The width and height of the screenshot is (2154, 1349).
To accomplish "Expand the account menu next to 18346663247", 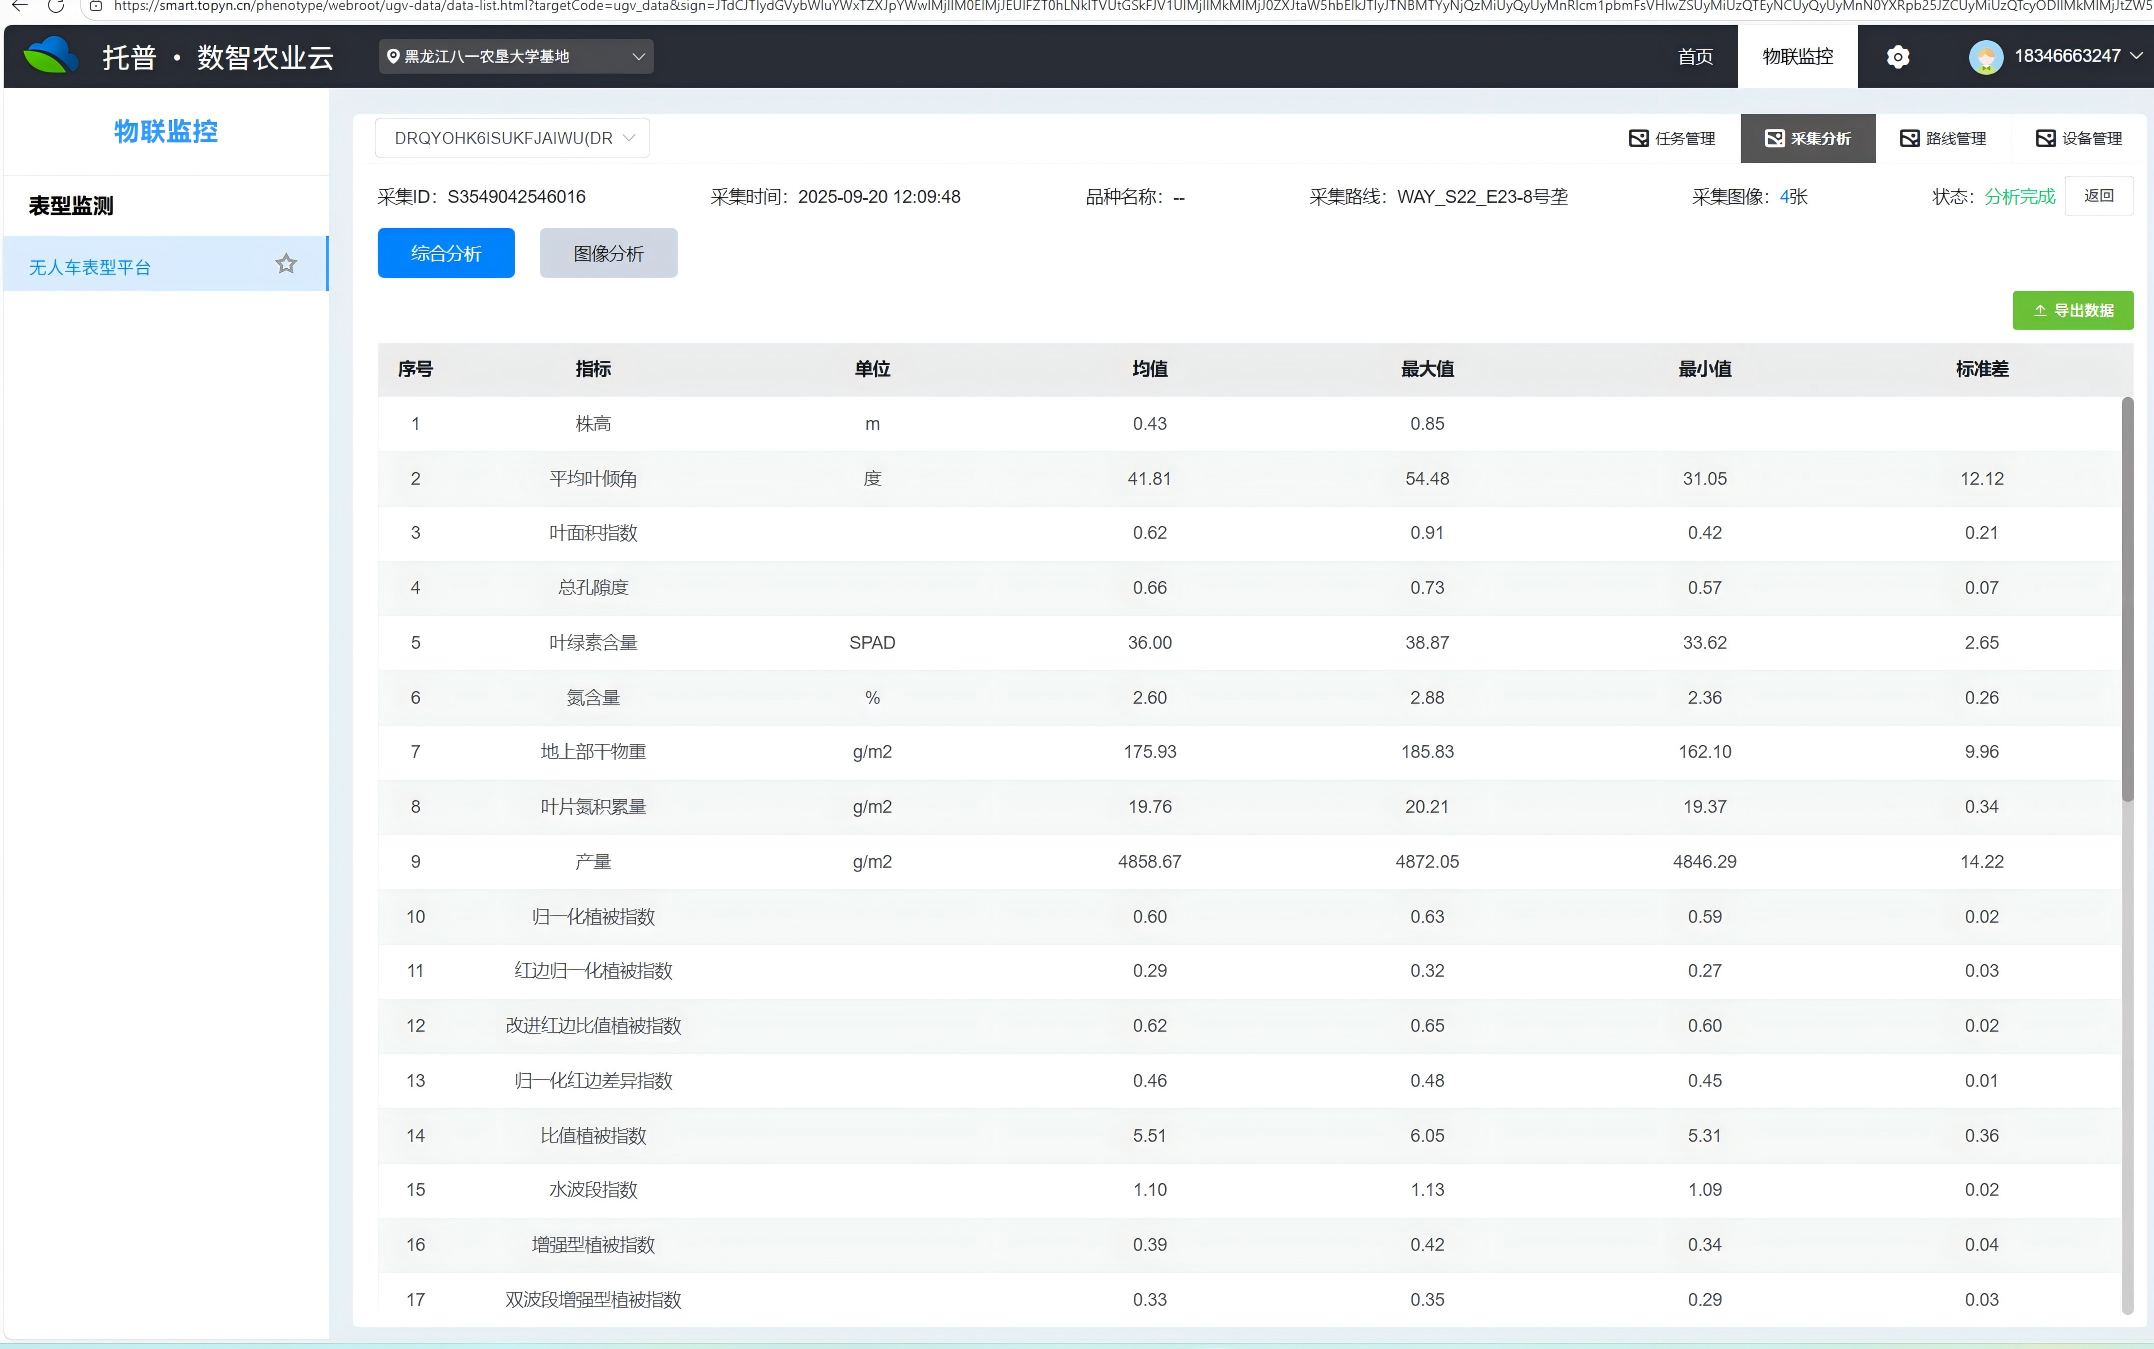I will 2136,56.
